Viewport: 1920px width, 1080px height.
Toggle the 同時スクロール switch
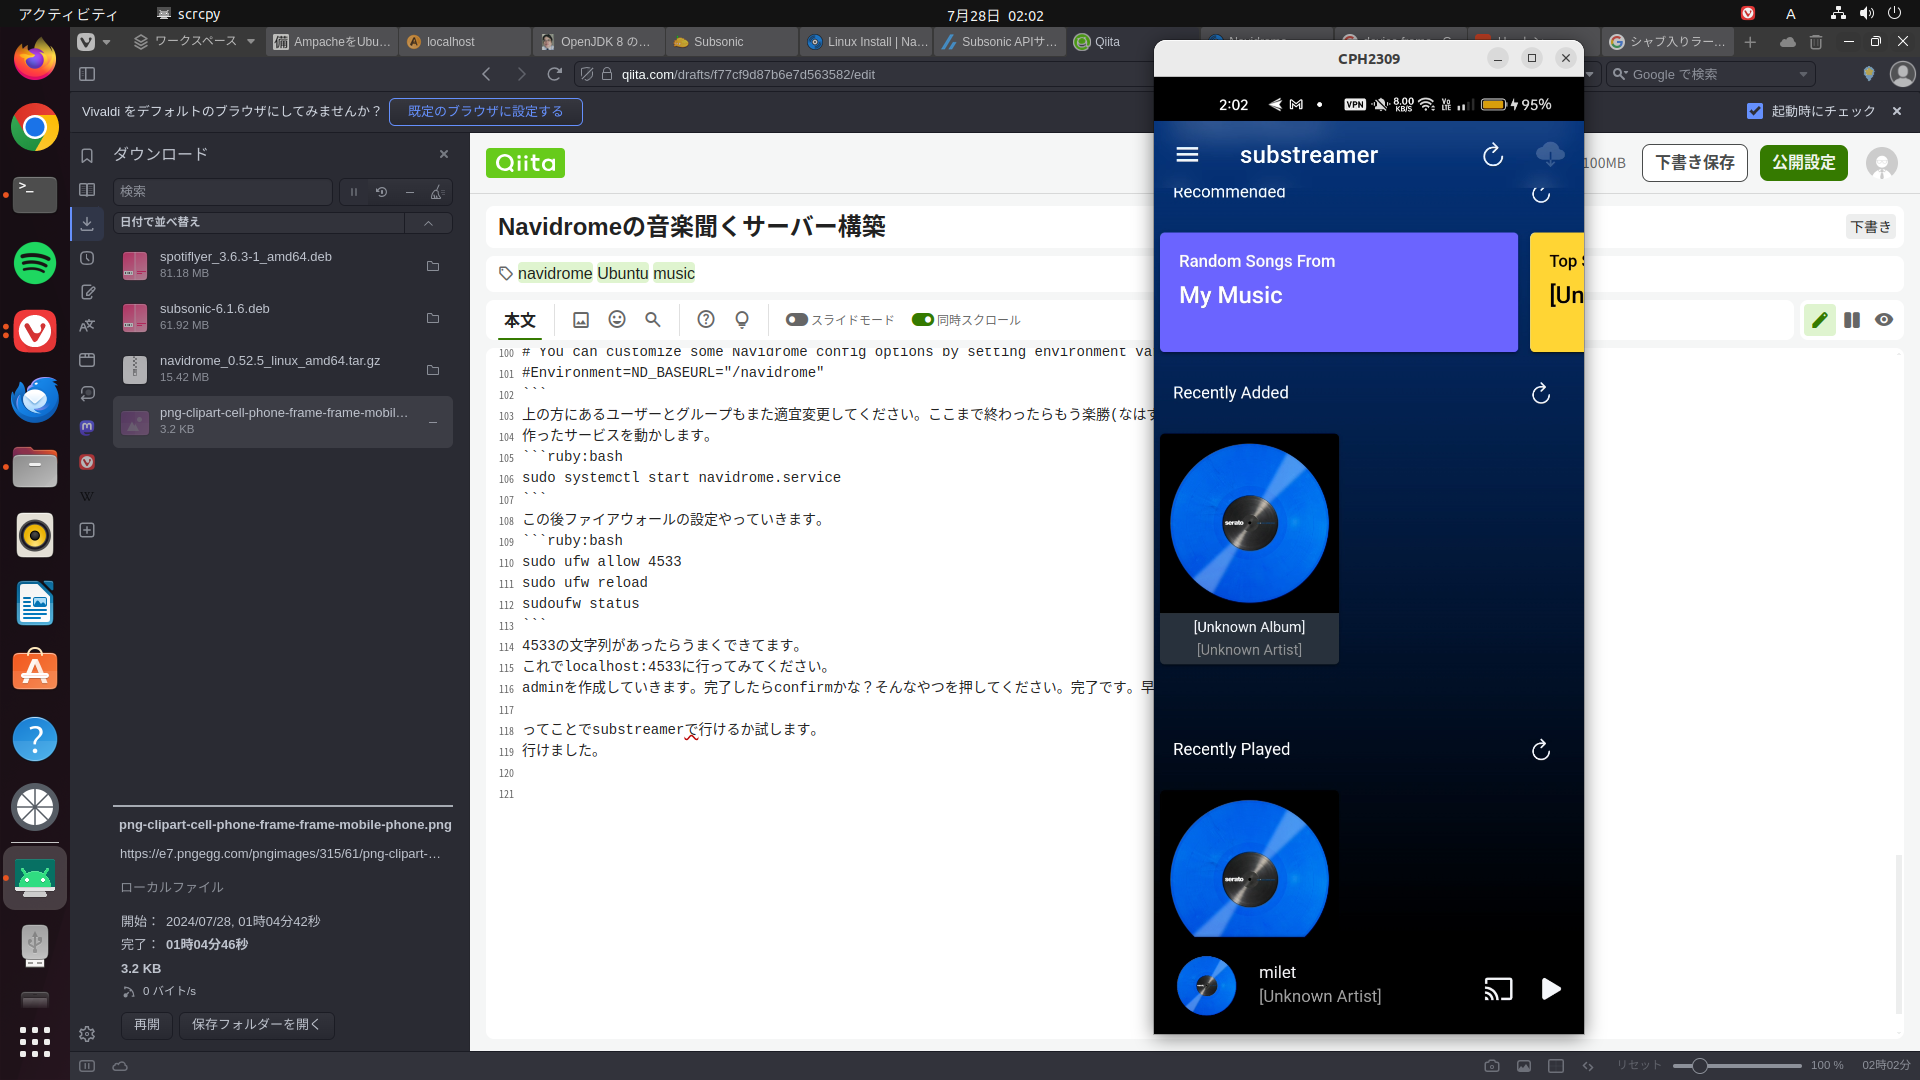922,320
